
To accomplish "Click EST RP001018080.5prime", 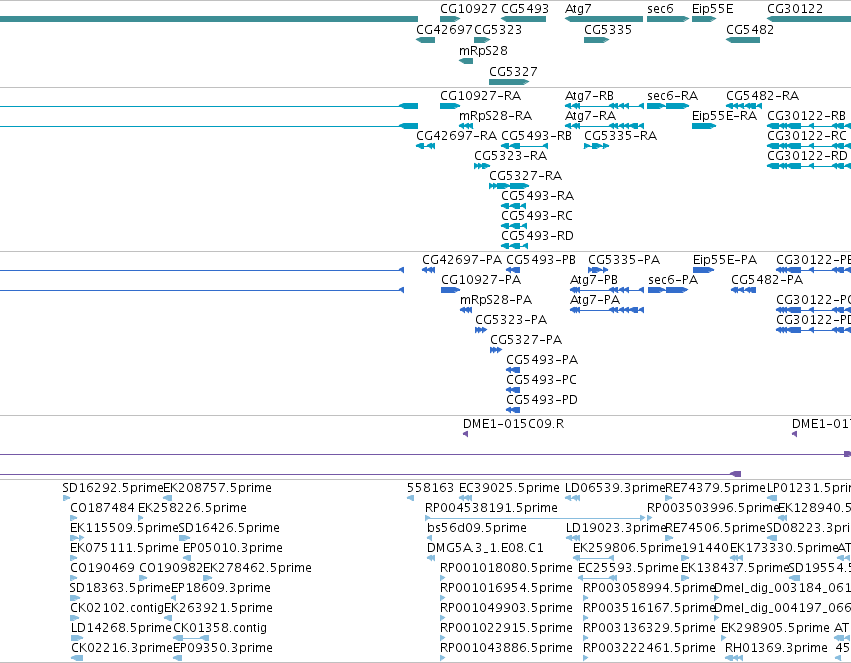I will pos(506,569).
